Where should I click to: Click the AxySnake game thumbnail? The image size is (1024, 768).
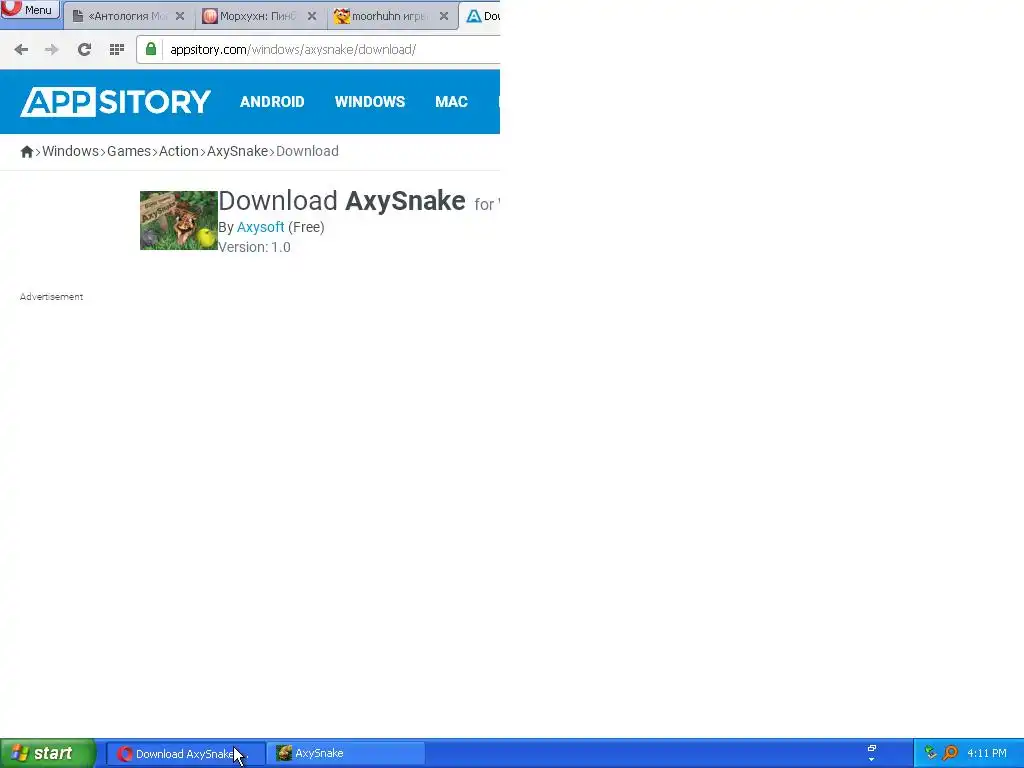(178, 220)
